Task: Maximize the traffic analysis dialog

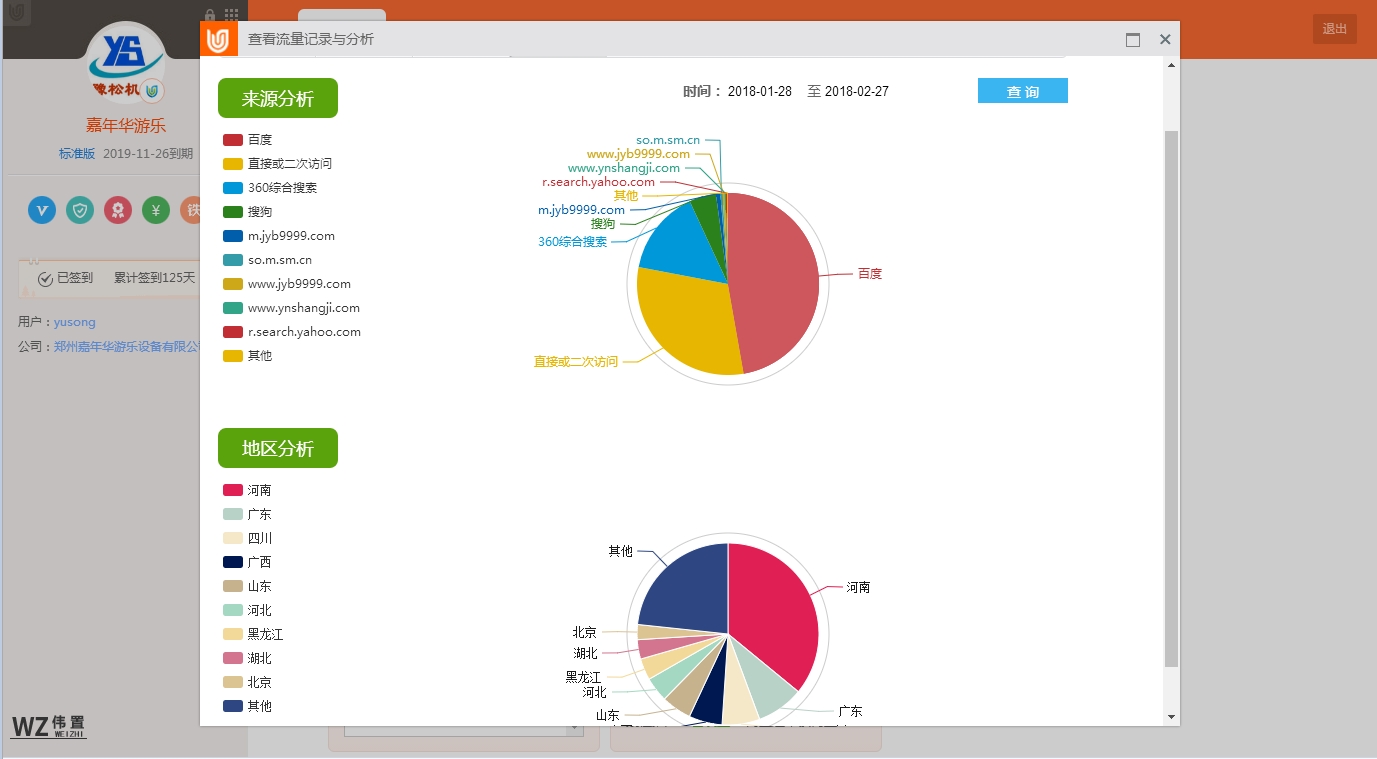Action: (x=1133, y=40)
